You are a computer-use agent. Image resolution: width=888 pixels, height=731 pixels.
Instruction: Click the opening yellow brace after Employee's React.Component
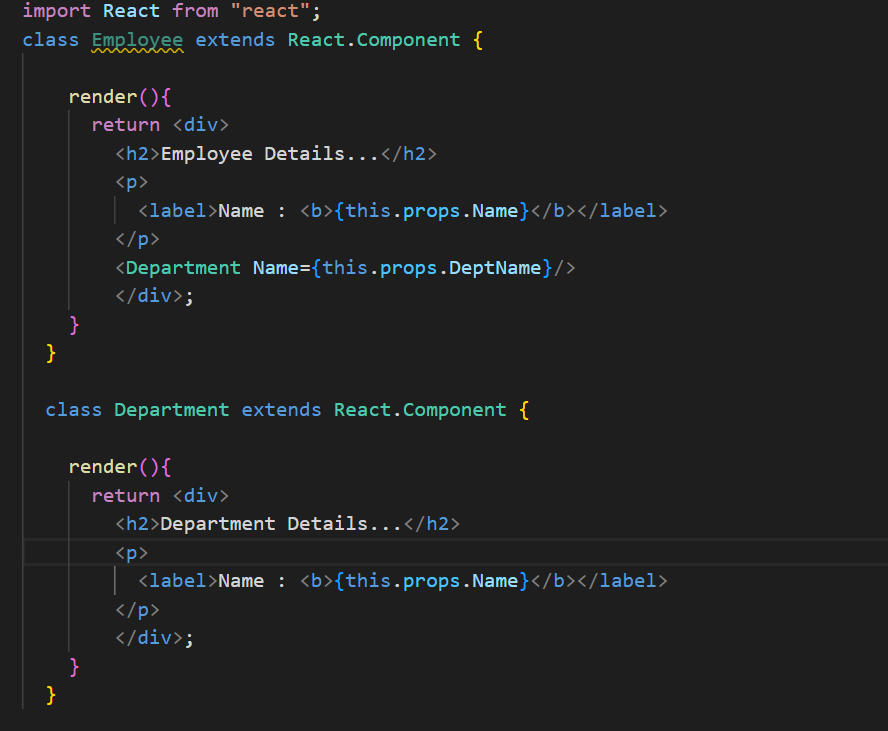[x=478, y=41]
